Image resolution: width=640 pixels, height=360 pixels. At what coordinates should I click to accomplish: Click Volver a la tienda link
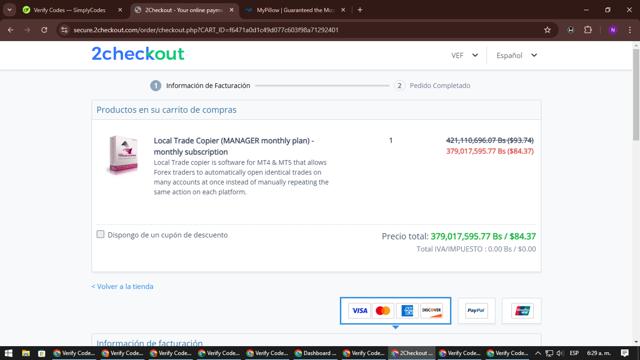point(122,287)
